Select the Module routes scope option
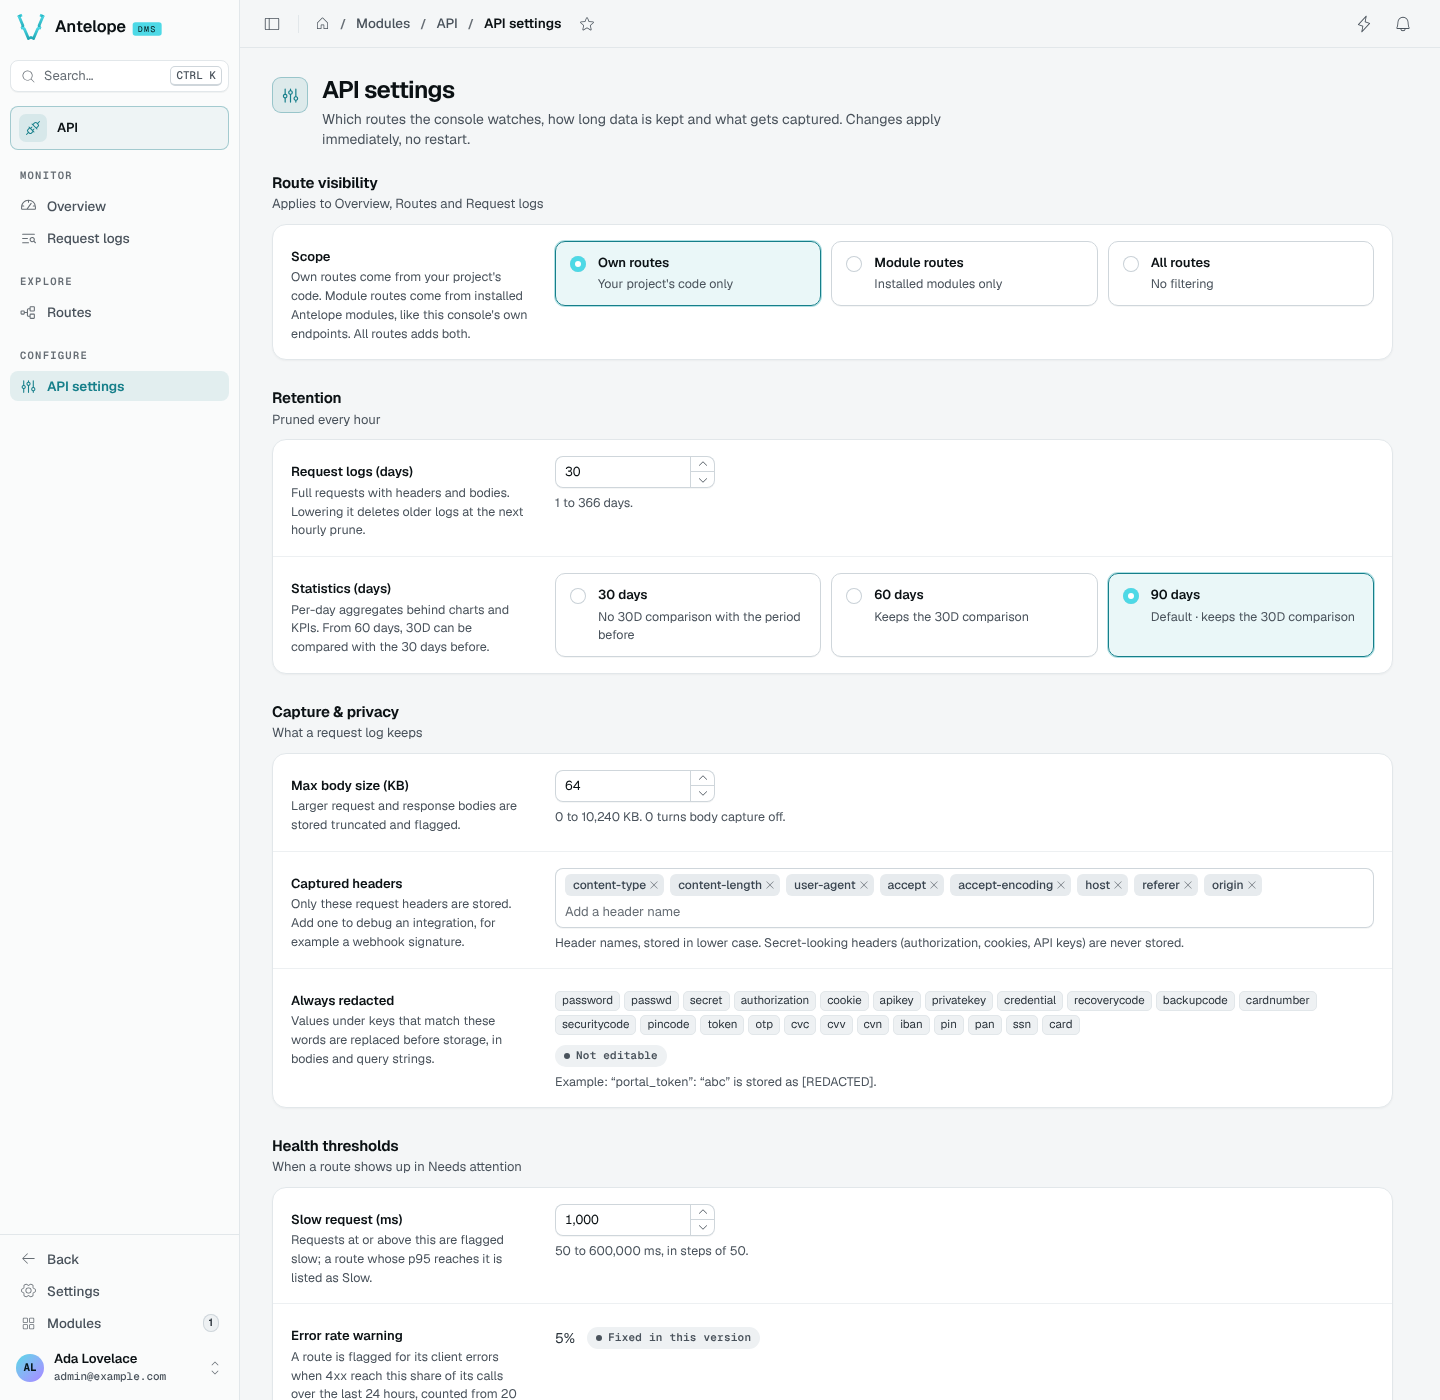The image size is (1440, 1400). (964, 273)
